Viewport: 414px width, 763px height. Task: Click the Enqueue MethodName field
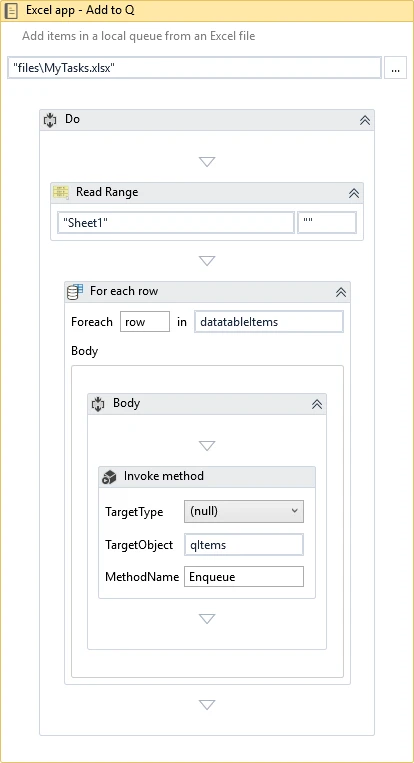click(244, 577)
